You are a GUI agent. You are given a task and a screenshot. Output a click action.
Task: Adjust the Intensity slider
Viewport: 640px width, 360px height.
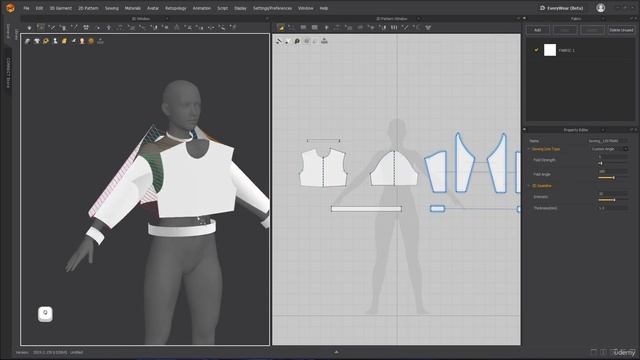pyautogui.click(x=612, y=200)
